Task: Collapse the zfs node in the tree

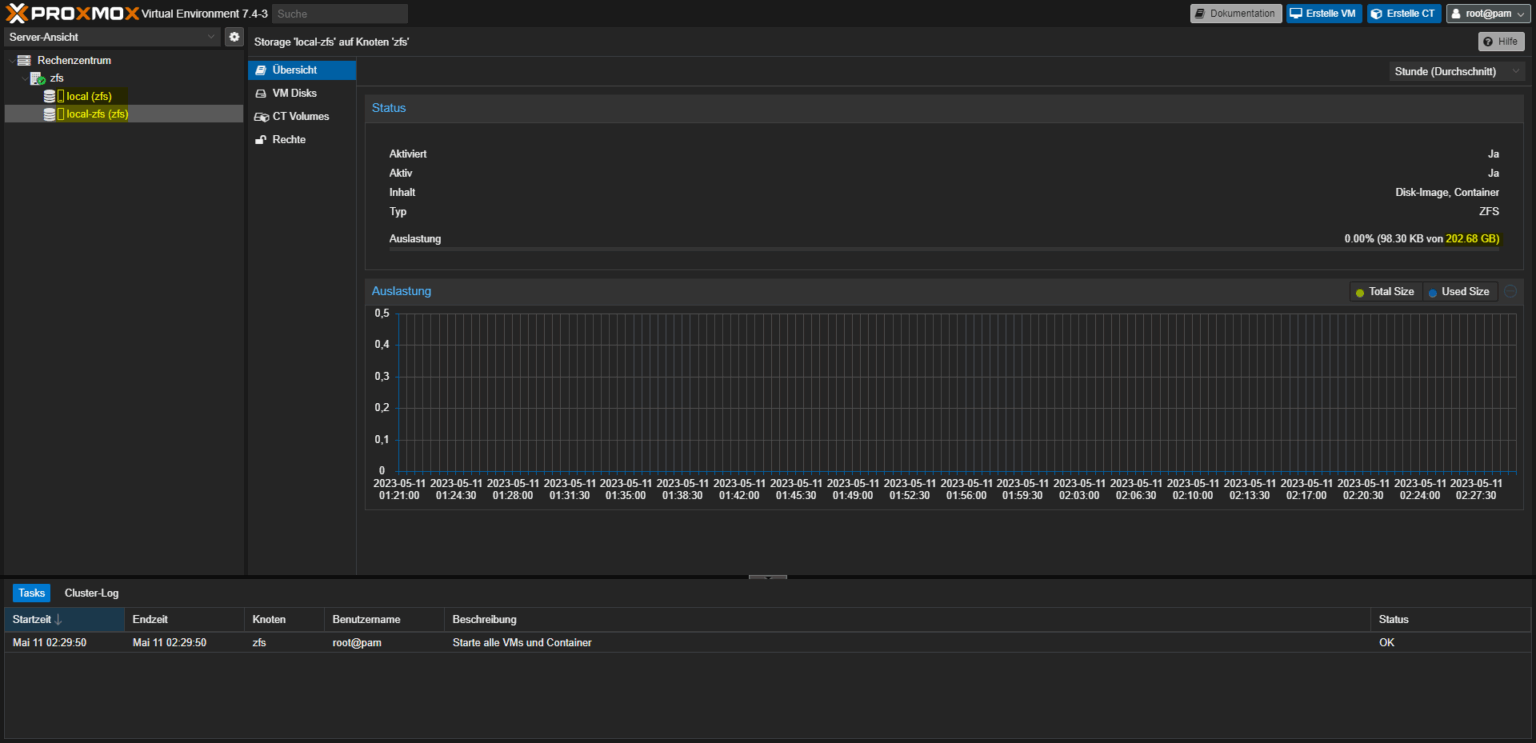Action: coord(24,78)
